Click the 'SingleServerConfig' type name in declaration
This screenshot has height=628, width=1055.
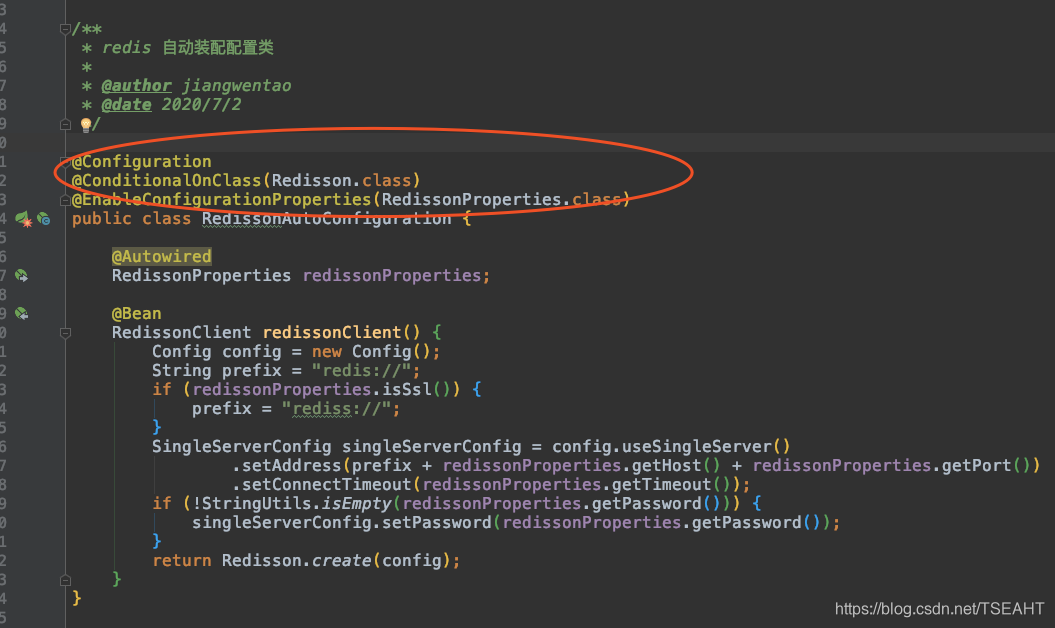click(242, 446)
